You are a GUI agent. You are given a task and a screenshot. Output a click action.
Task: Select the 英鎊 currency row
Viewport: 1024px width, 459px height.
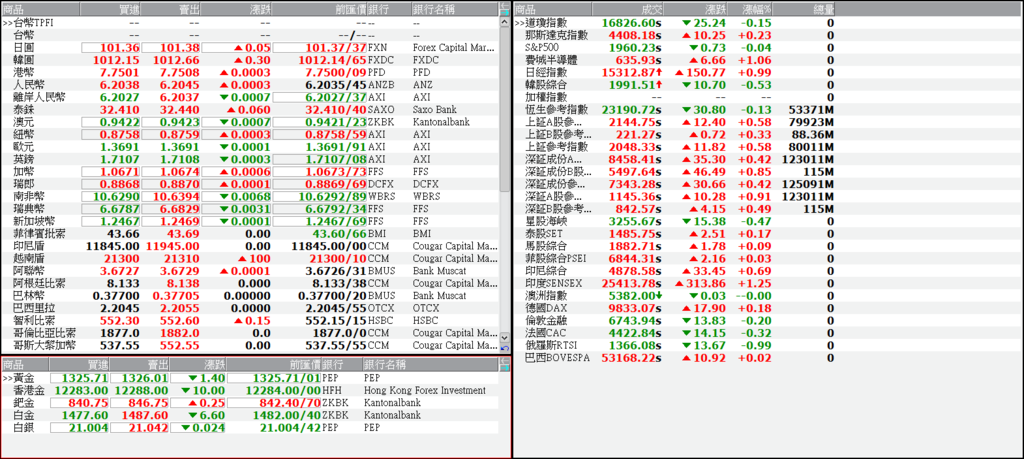(x=249, y=159)
